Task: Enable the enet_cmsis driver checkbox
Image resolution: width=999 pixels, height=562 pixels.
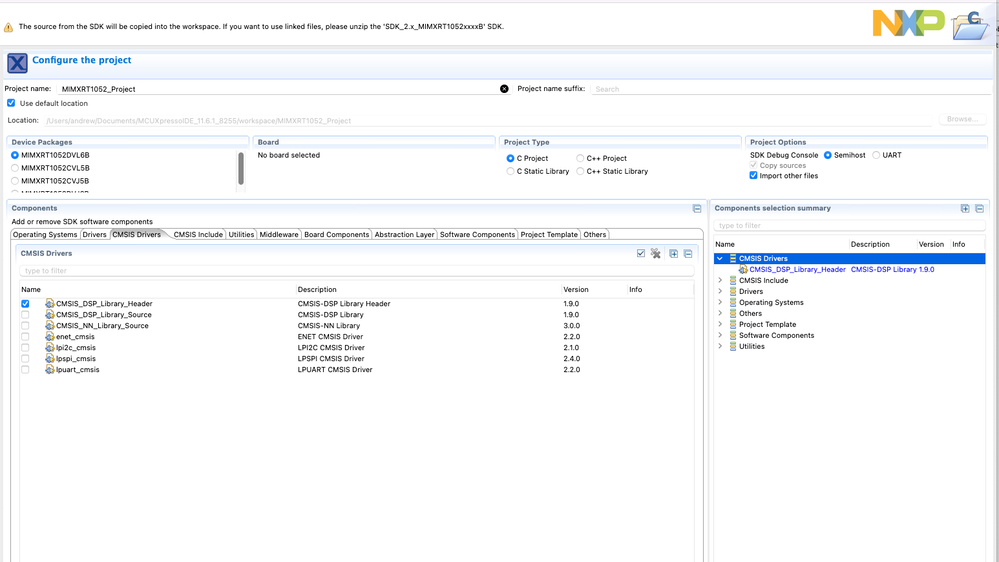Action: (25, 336)
